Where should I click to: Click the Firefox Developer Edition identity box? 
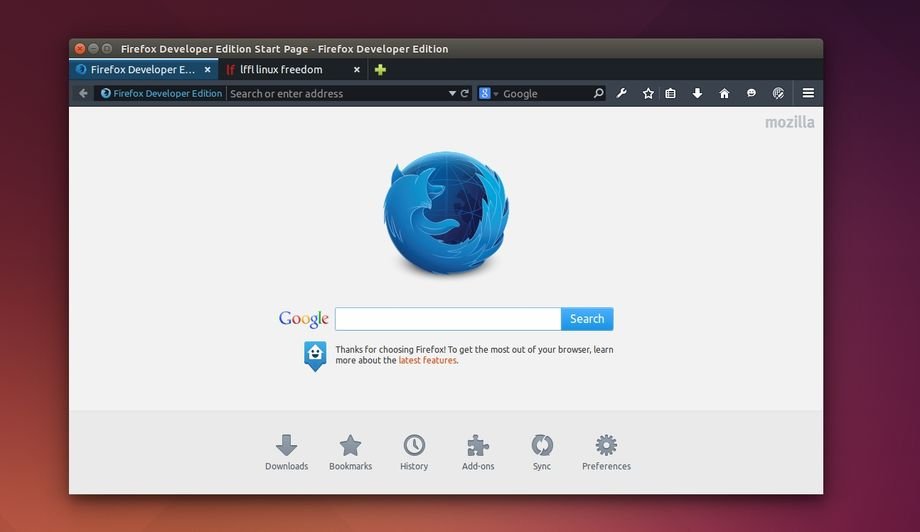(161, 93)
